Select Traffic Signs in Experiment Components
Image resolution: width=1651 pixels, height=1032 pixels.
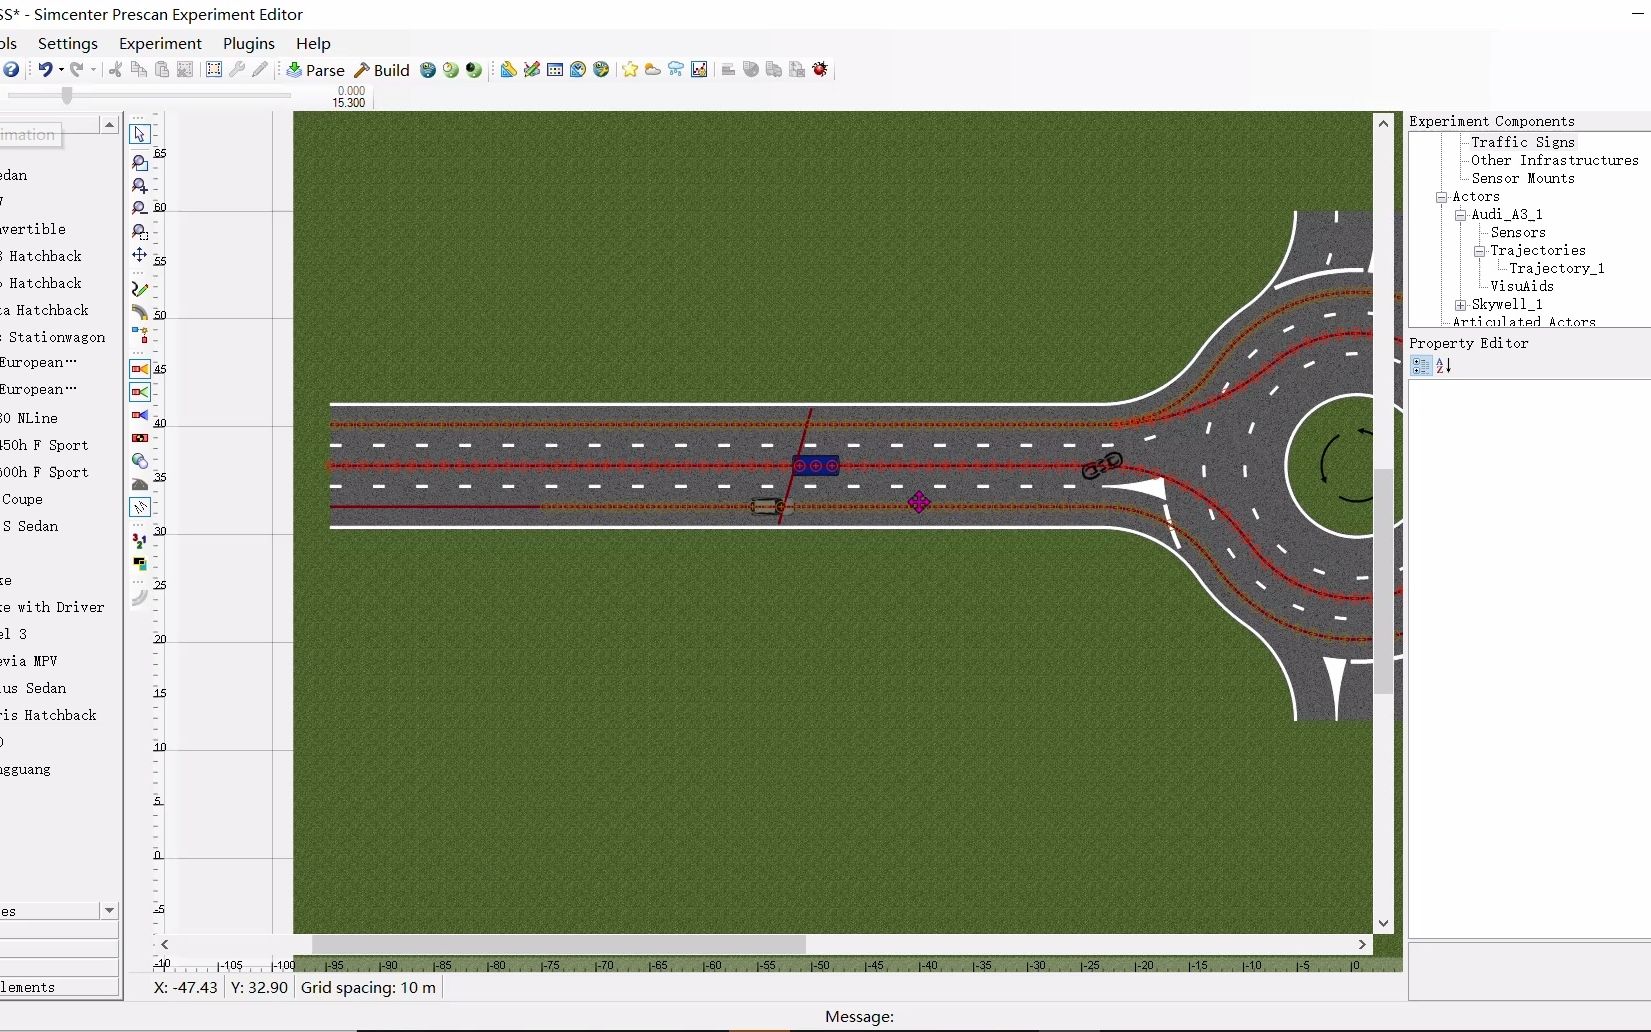pyautogui.click(x=1522, y=142)
